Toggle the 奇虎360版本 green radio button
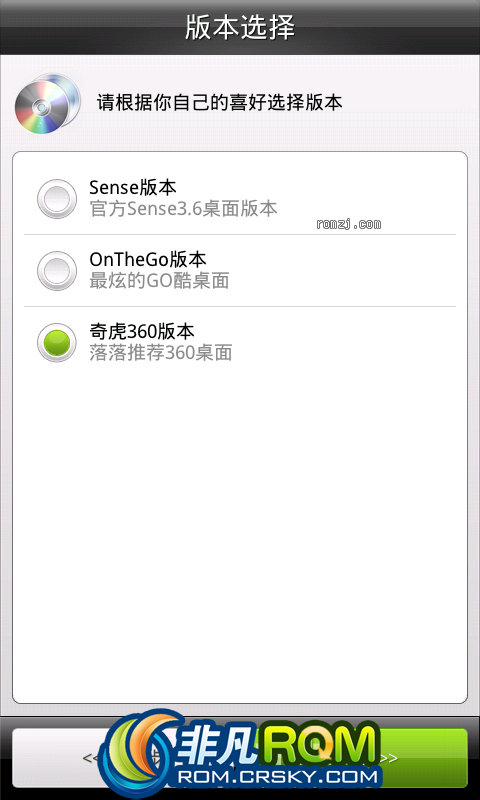The image size is (480, 800). point(57,342)
